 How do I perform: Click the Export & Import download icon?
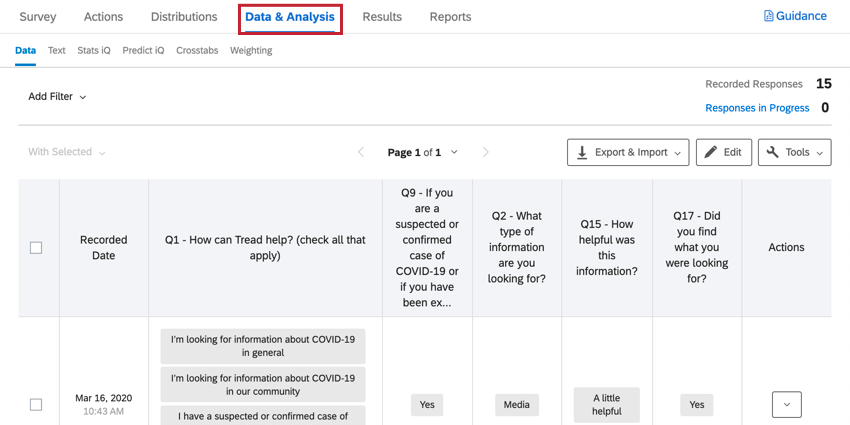coord(582,152)
